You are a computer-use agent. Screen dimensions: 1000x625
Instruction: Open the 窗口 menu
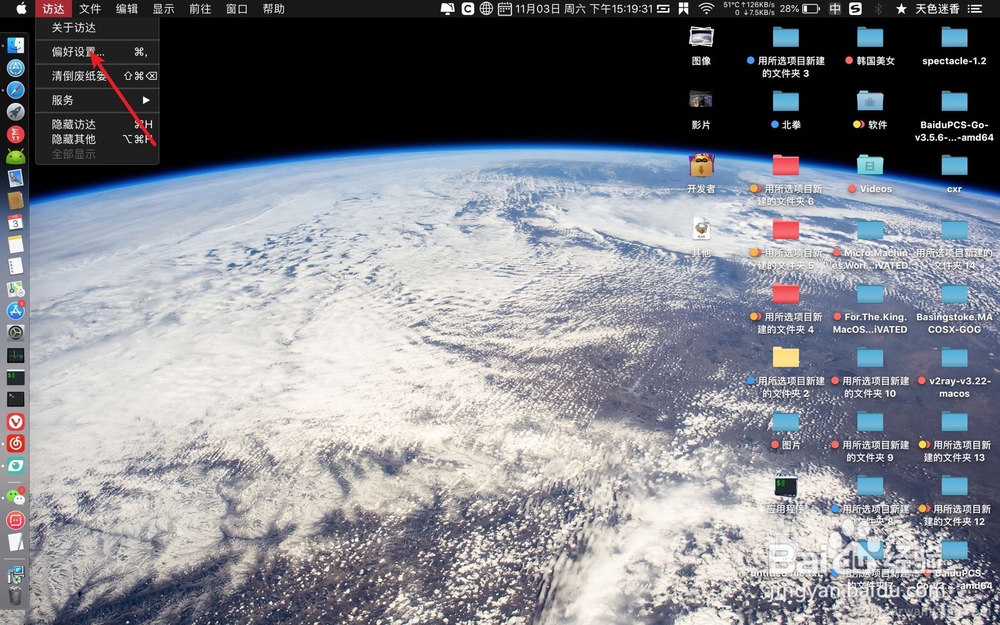(237, 8)
